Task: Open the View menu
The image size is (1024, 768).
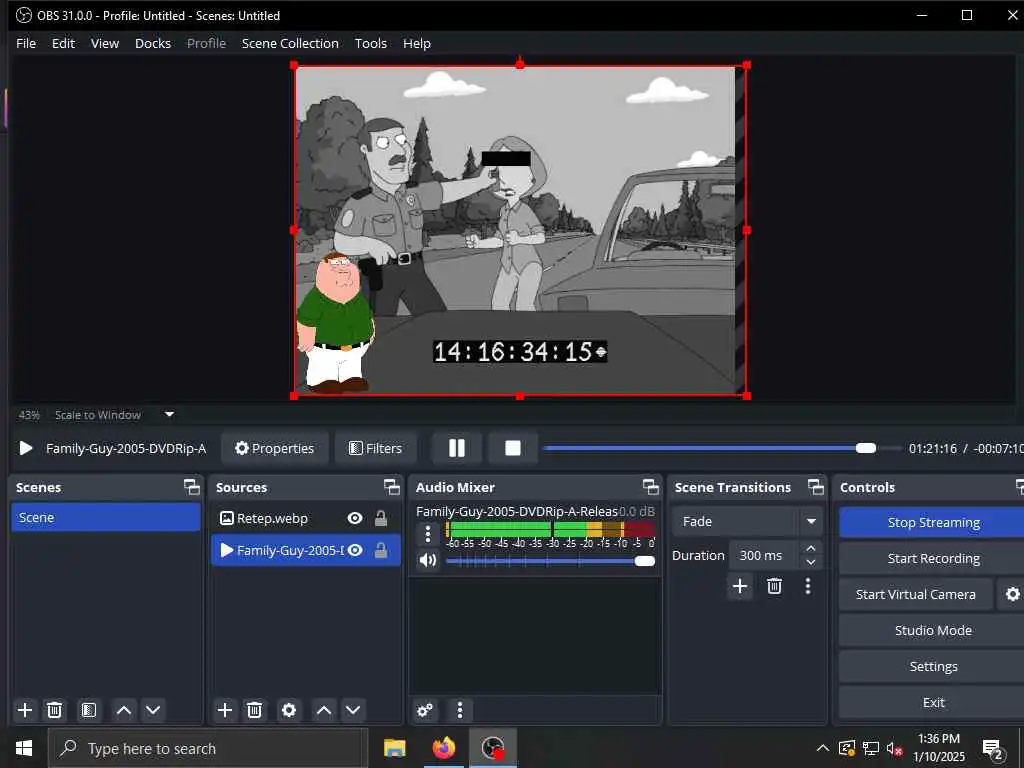Action: click(104, 43)
